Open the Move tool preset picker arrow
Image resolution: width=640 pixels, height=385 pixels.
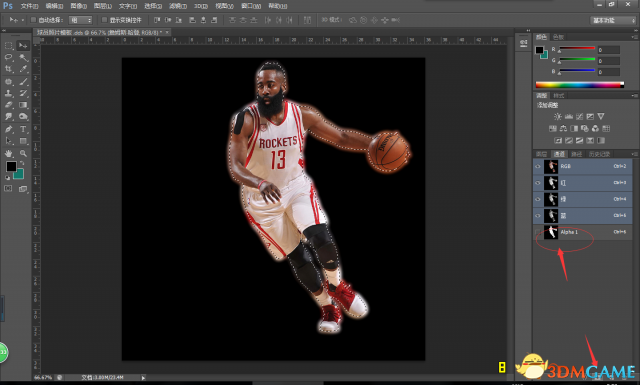tap(22, 20)
